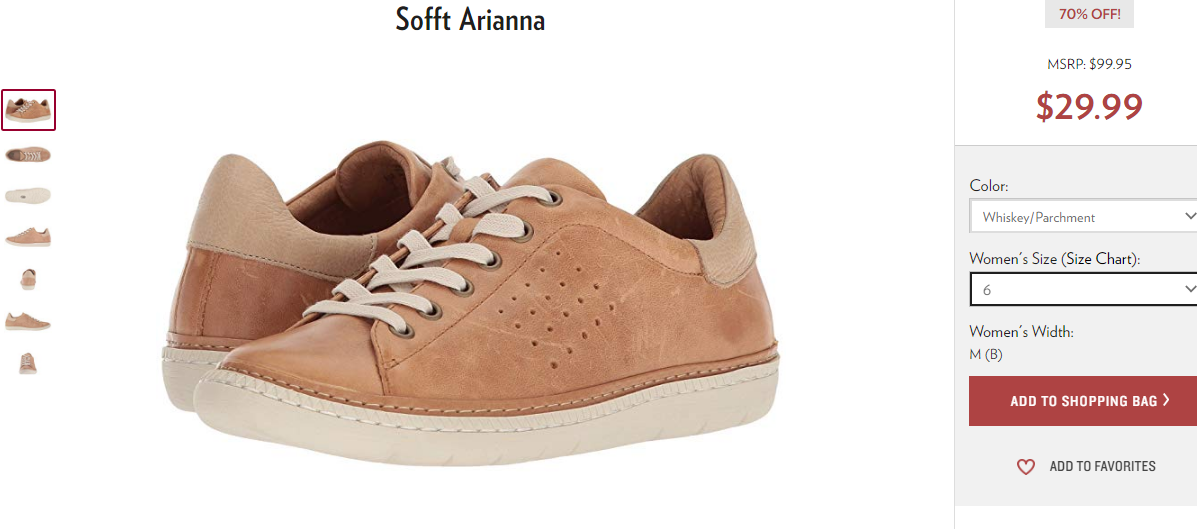
Task: Open the Color dropdown showing Whiskey/Parchment
Action: (x=1083, y=216)
